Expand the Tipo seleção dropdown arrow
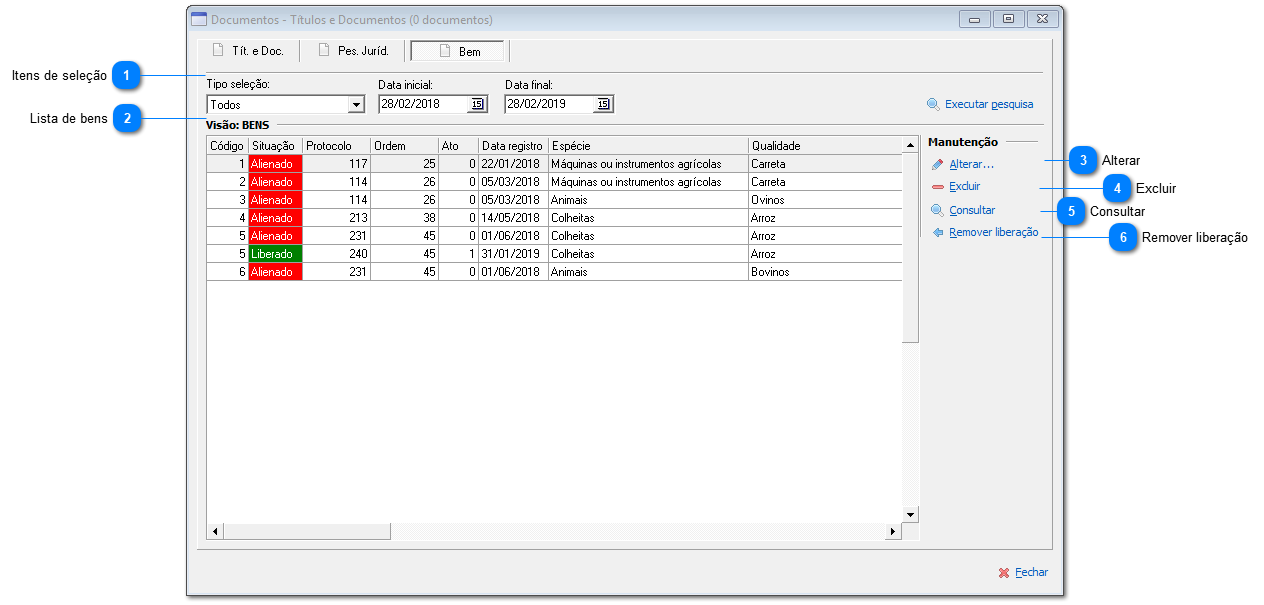The width and height of the screenshot is (1264, 605). tap(356, 104)
